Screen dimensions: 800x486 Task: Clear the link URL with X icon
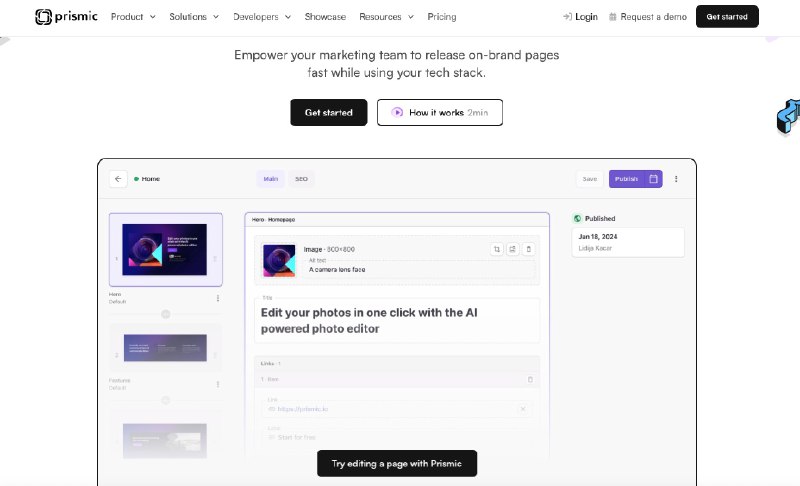[523, 409]
